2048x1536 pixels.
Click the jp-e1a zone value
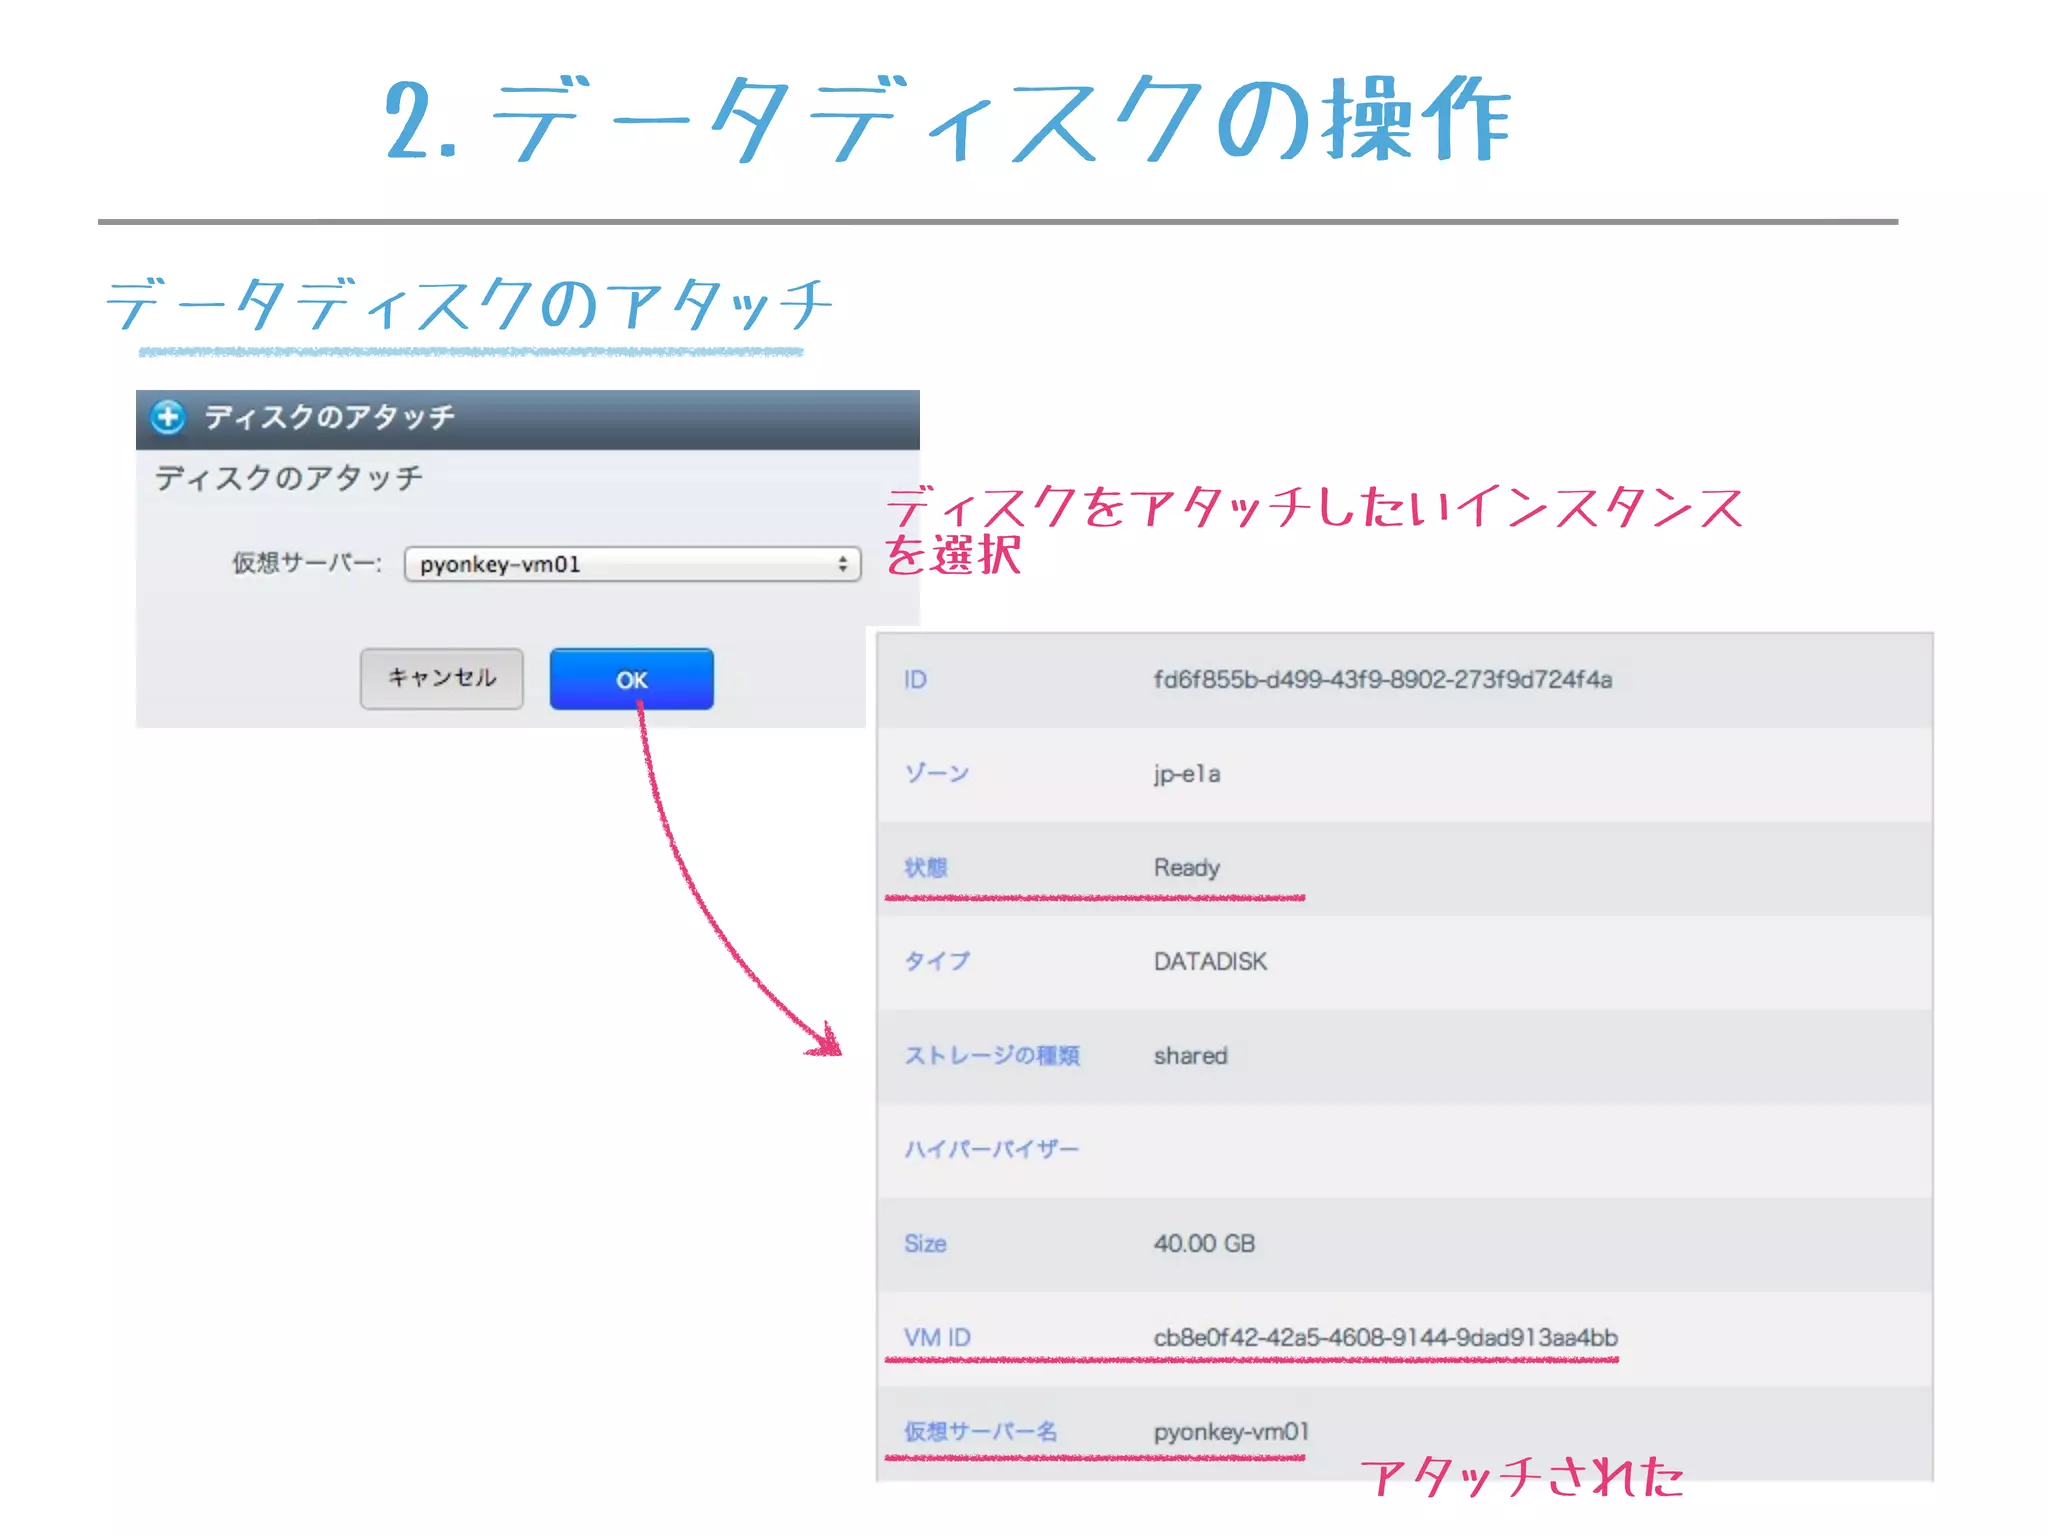point(1186,774)
